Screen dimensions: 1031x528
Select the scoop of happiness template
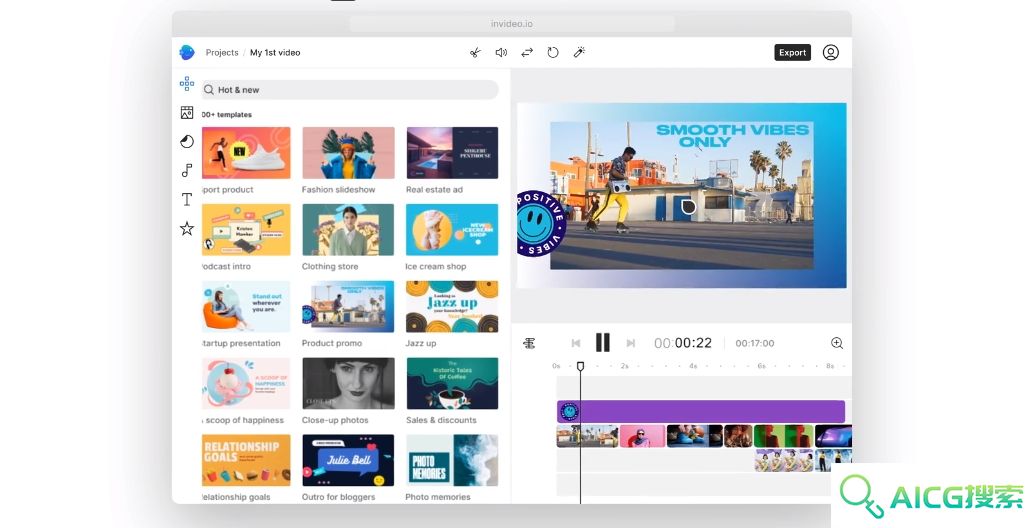pyautogui.click(x=246, y=383)
